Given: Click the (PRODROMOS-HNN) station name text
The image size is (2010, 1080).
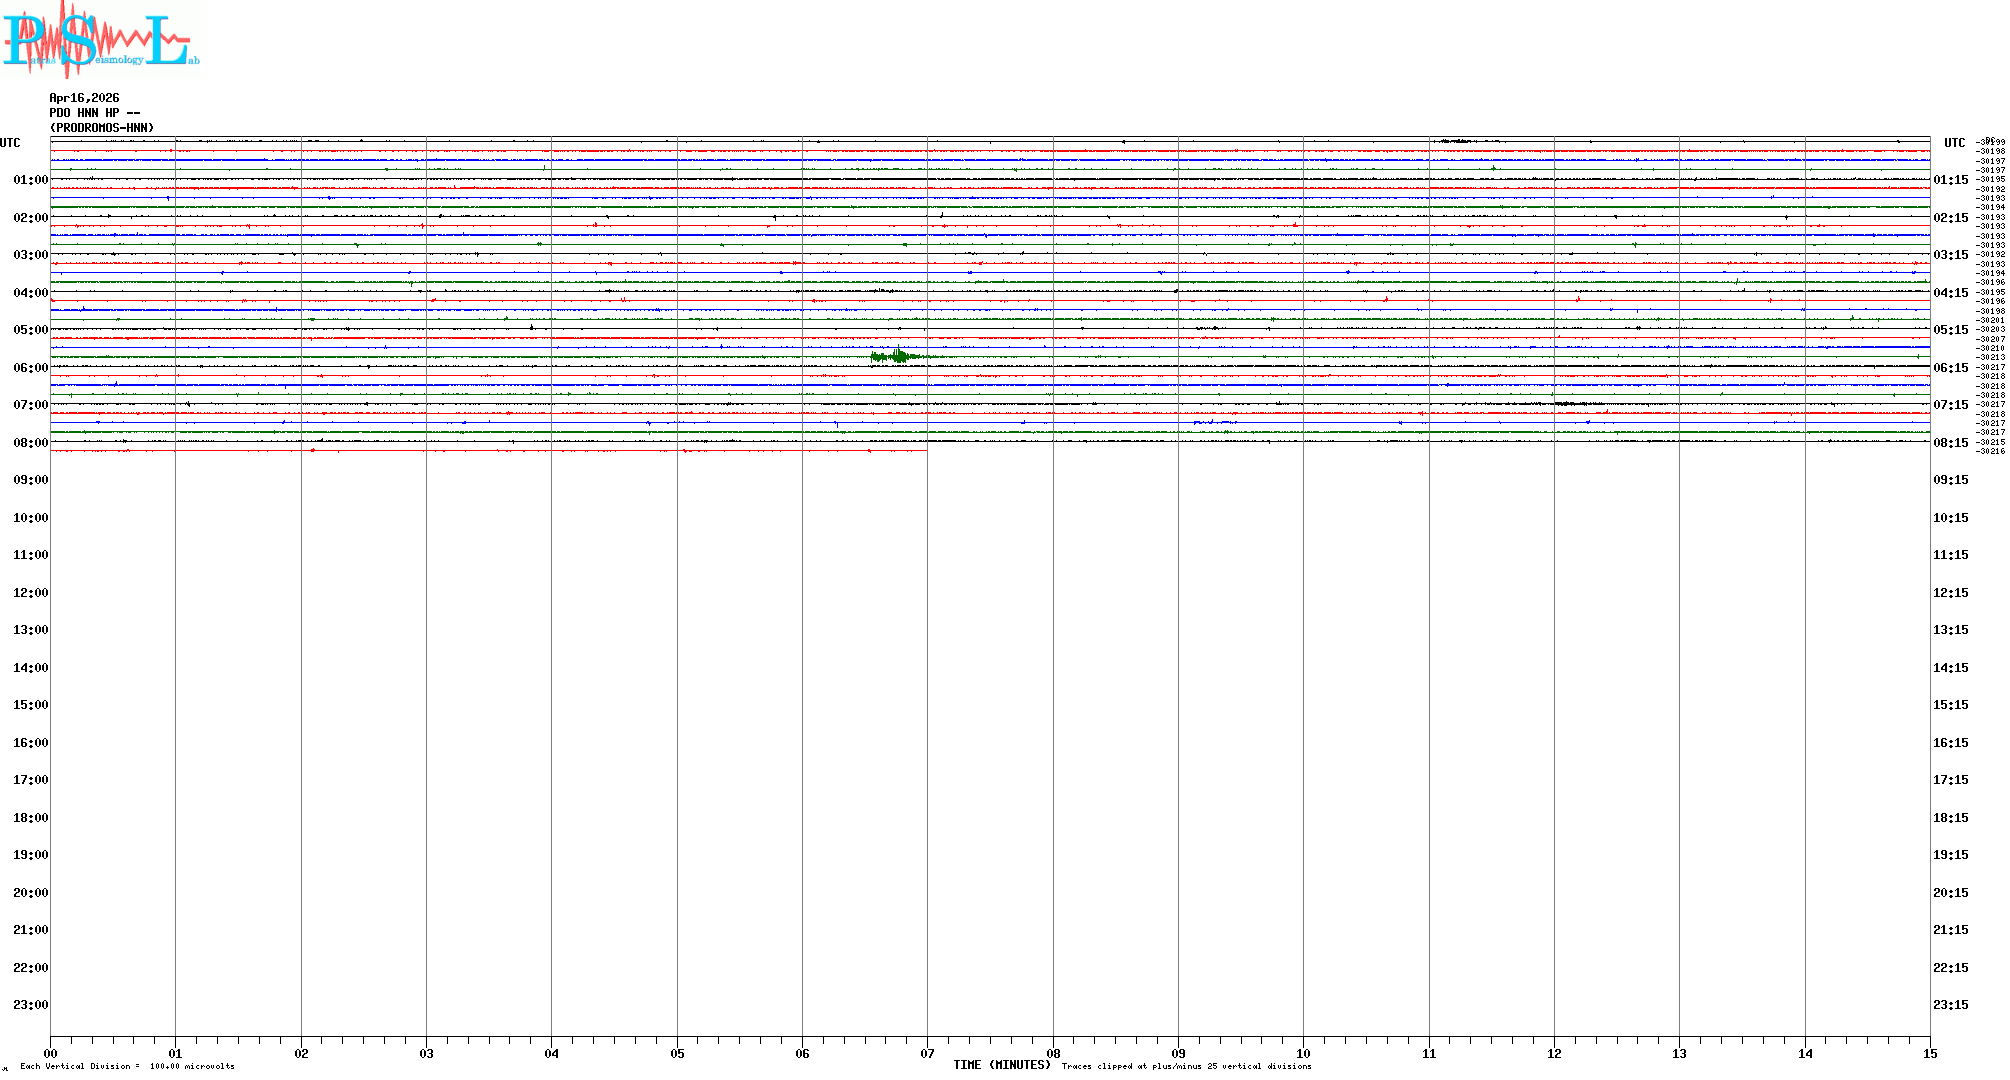Looking at the screenshot, I should click(x=102, y=128).
